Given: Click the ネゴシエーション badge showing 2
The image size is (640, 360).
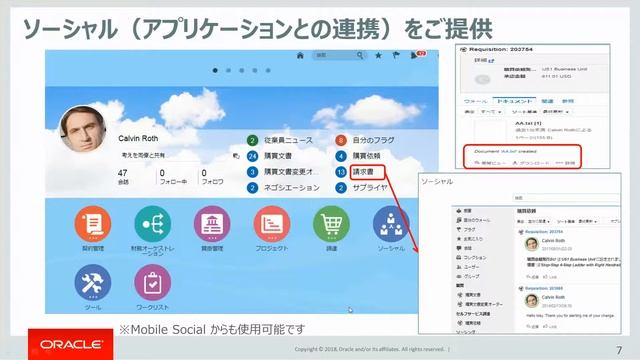Looking at the screenshot, I should tap(253, 188).
